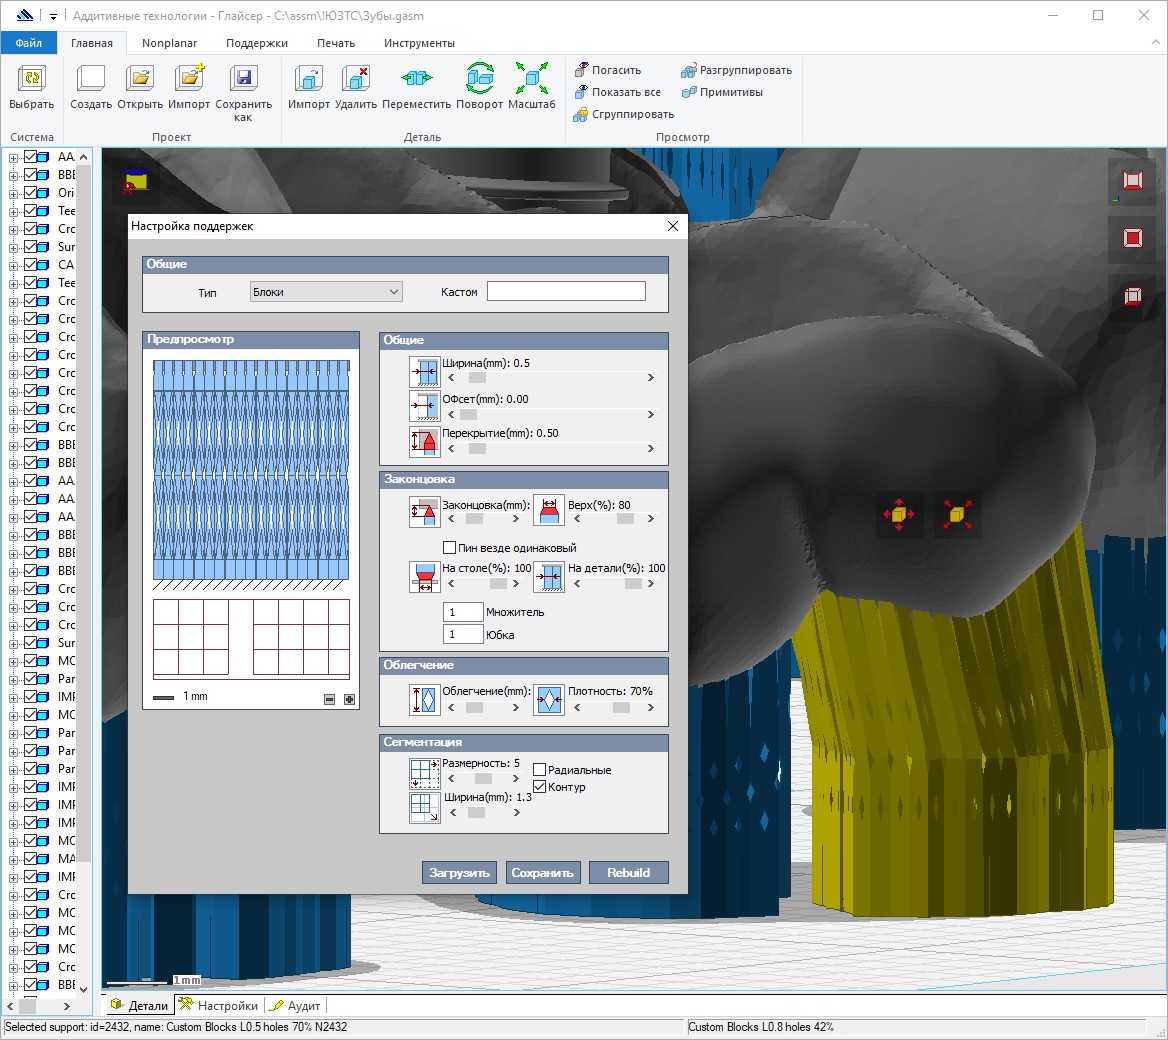The height and width of the screenshot is (1040, 1168).
Task: Click the Кастом text input field
Action: (x=566, y=292)
